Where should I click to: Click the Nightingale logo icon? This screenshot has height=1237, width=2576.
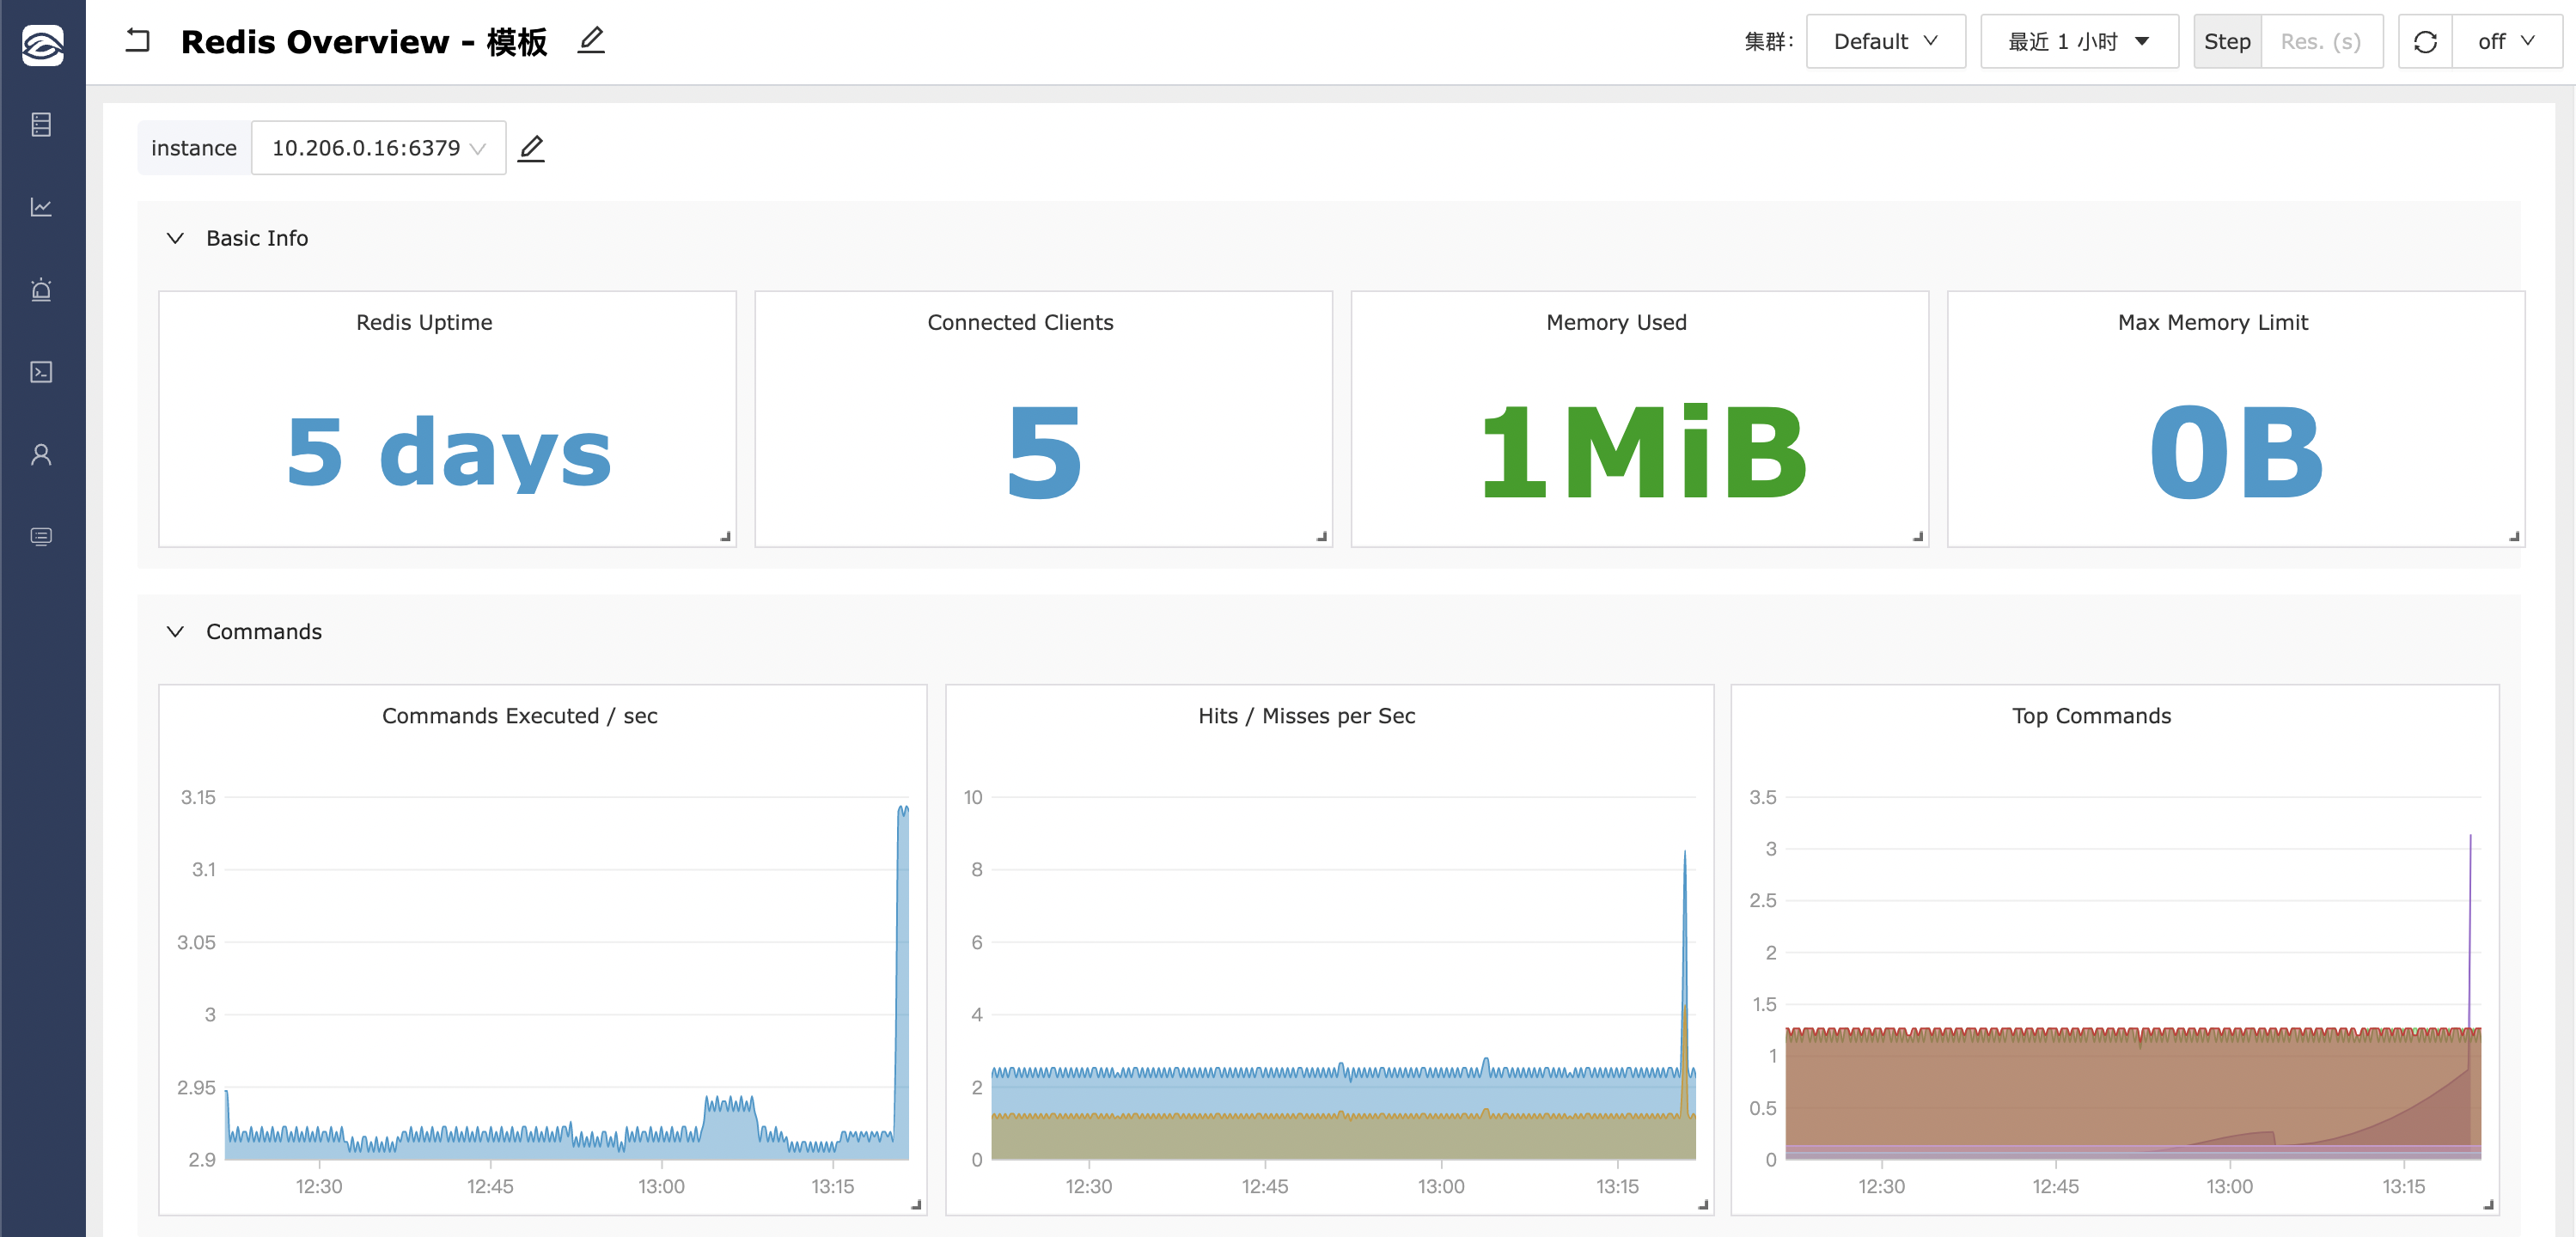pos(42,45)
